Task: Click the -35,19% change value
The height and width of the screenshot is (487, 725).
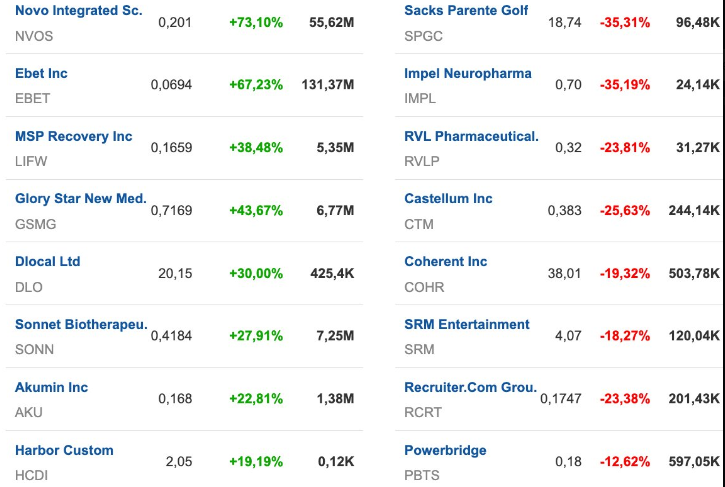Action: (625, 85)
